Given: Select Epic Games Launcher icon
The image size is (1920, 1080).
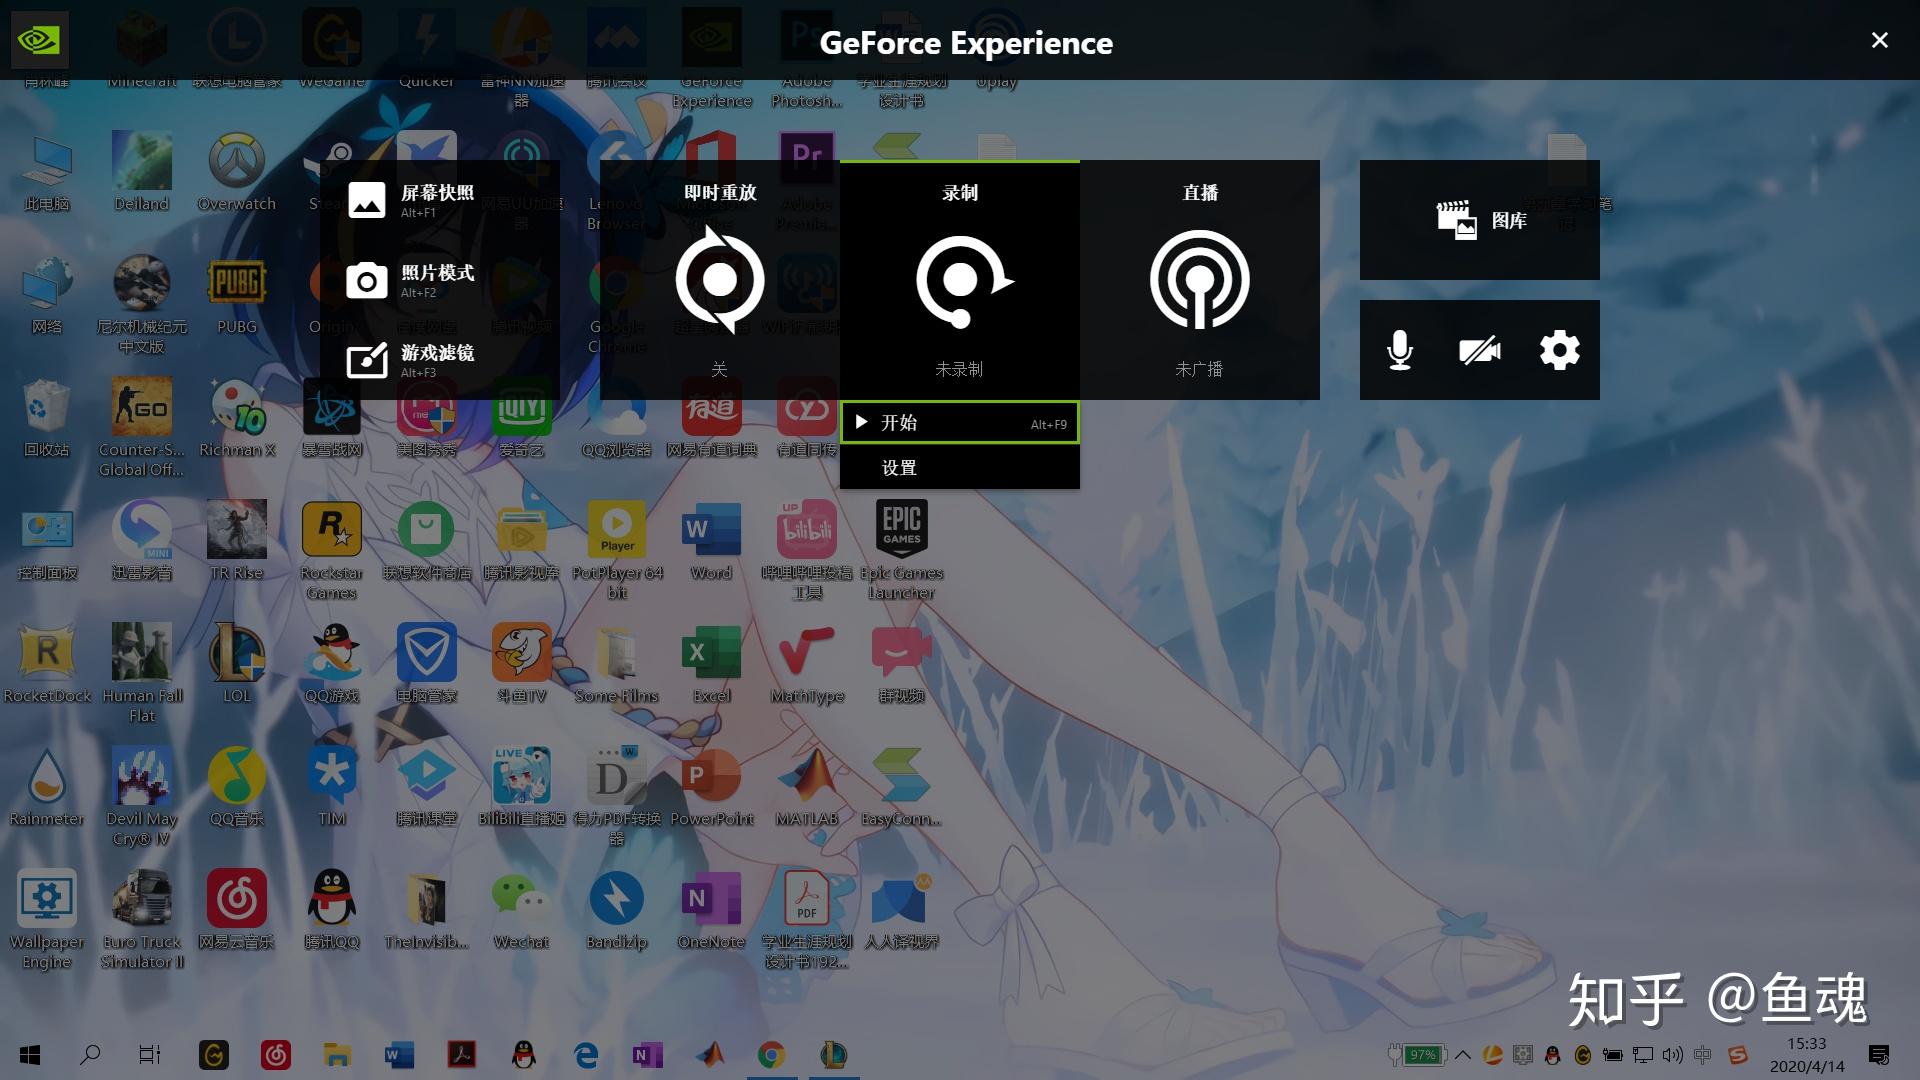Looking at the screenshot, I should pos(901,550).
